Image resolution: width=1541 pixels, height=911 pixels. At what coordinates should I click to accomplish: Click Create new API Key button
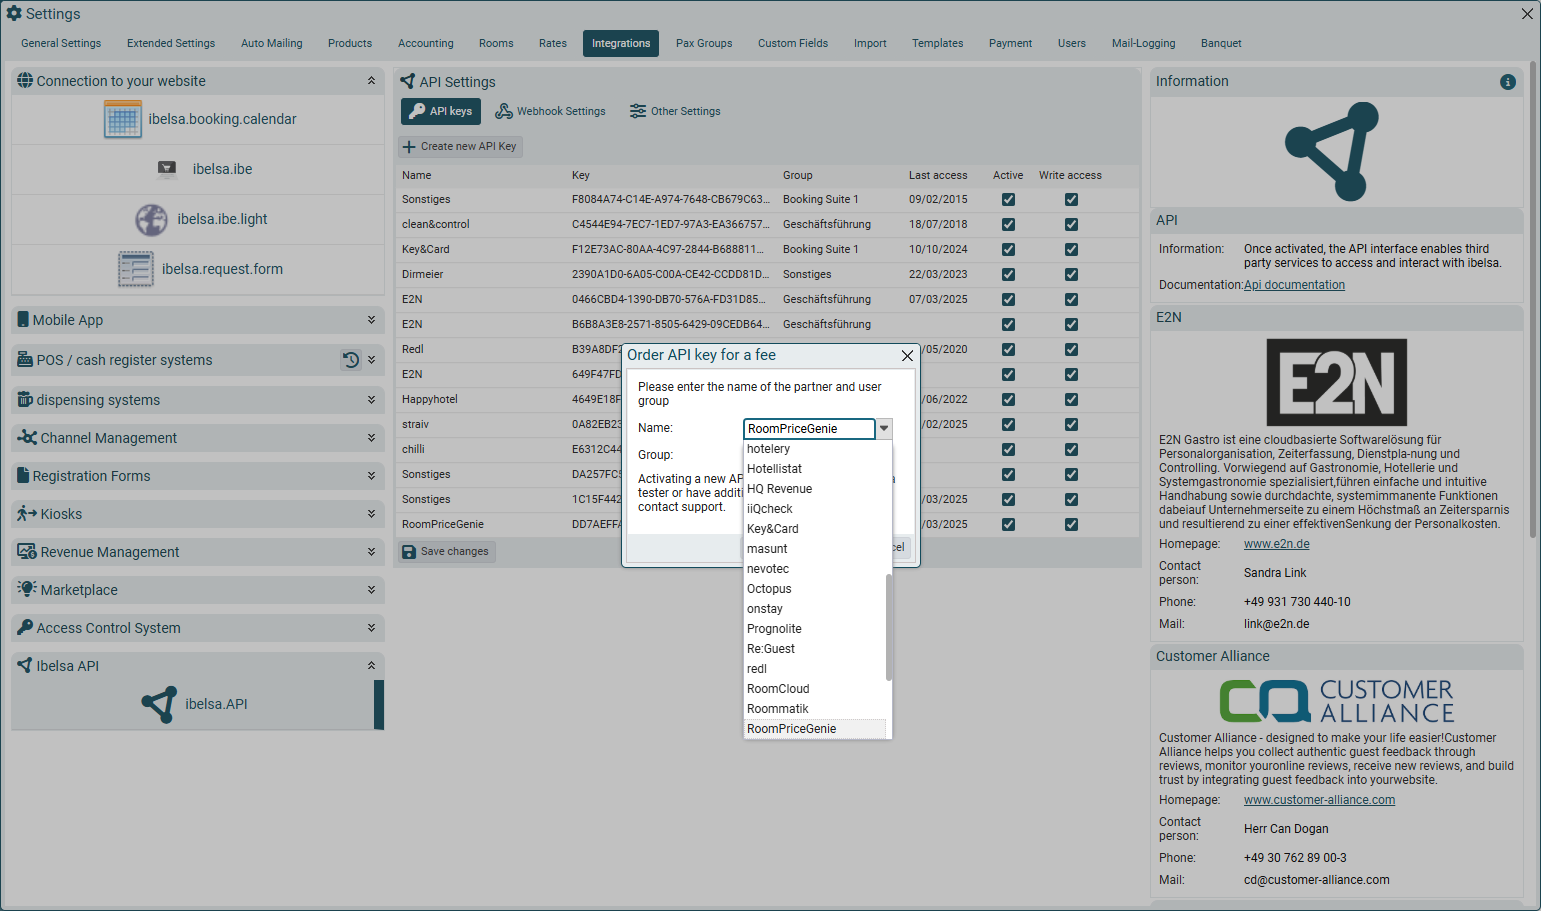pos(460,146)
